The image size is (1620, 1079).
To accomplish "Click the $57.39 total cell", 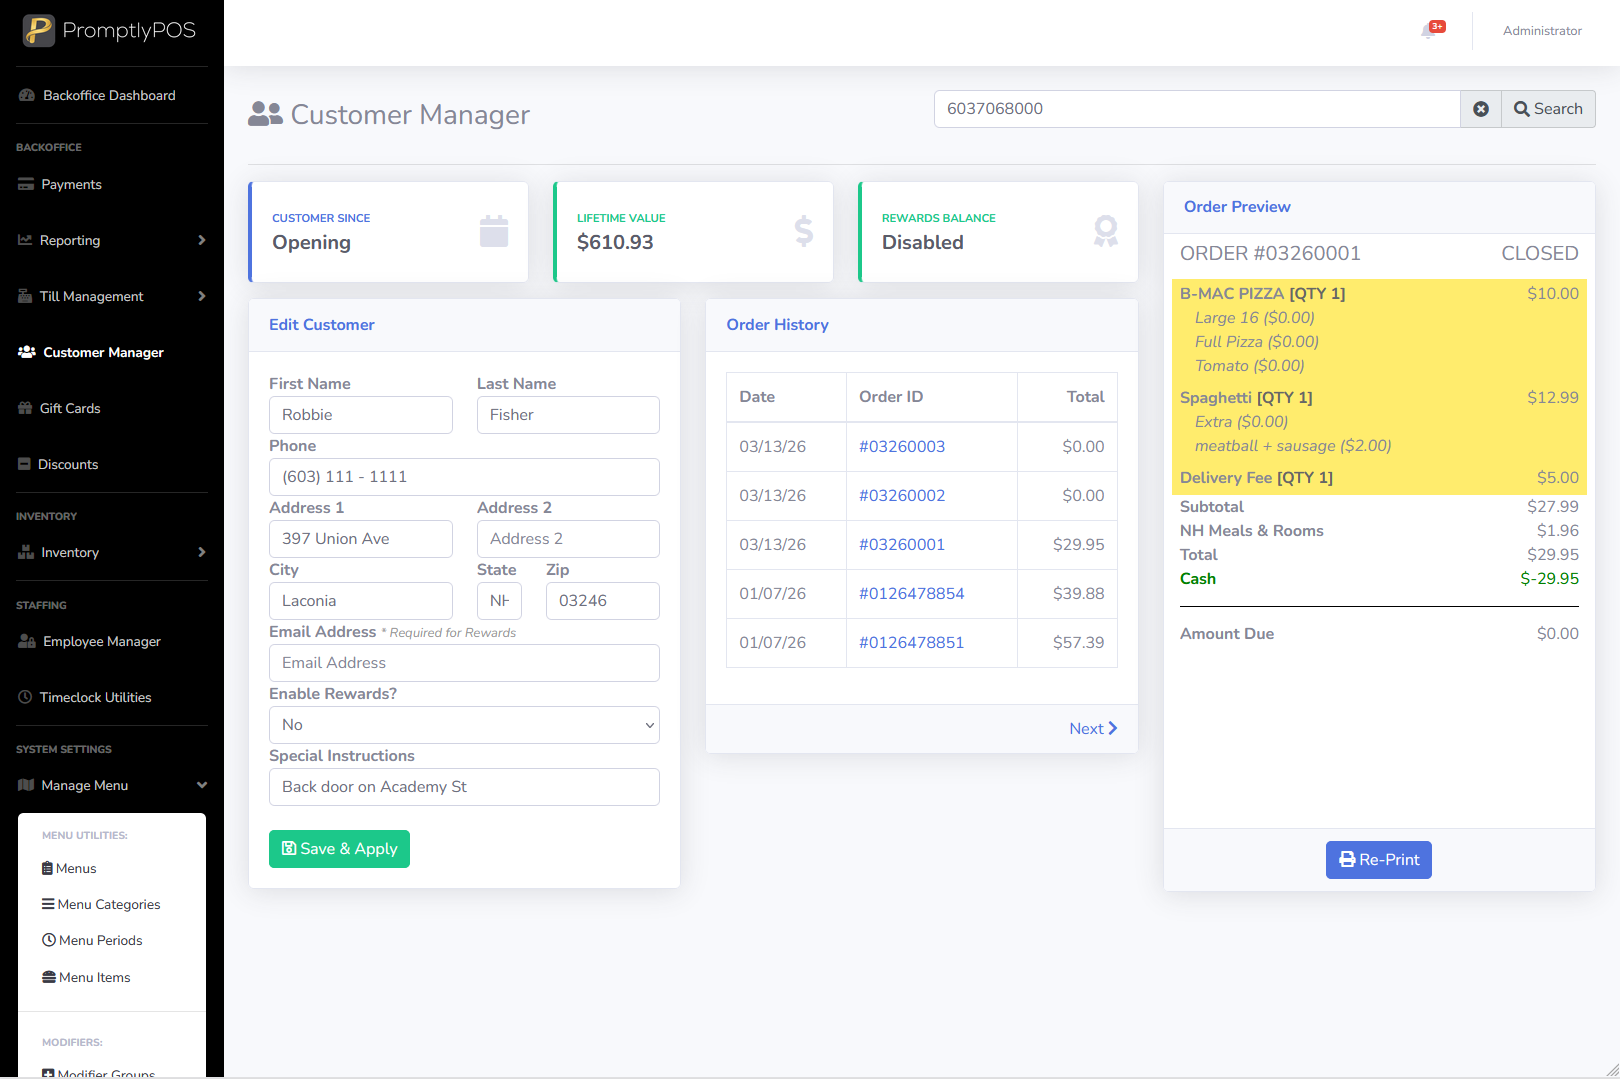I will [x=1067, y=643].
